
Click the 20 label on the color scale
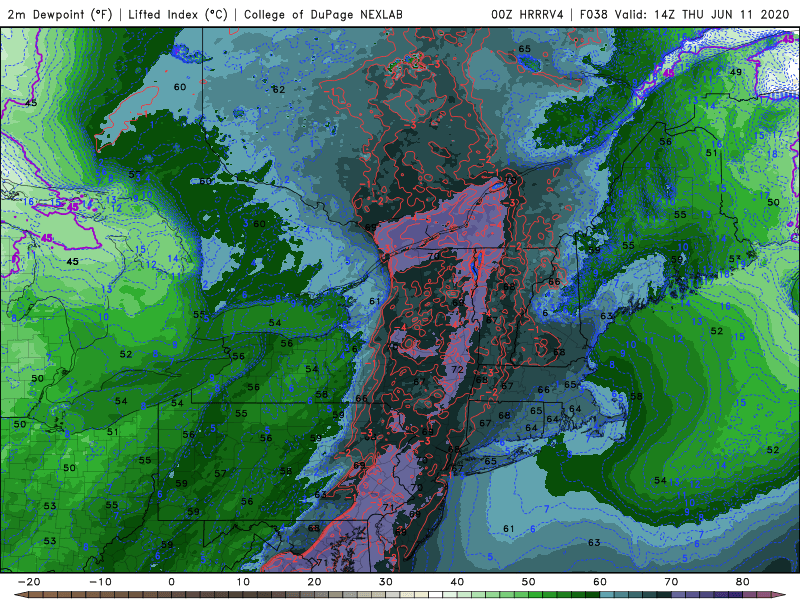click(x=314, y=582)
